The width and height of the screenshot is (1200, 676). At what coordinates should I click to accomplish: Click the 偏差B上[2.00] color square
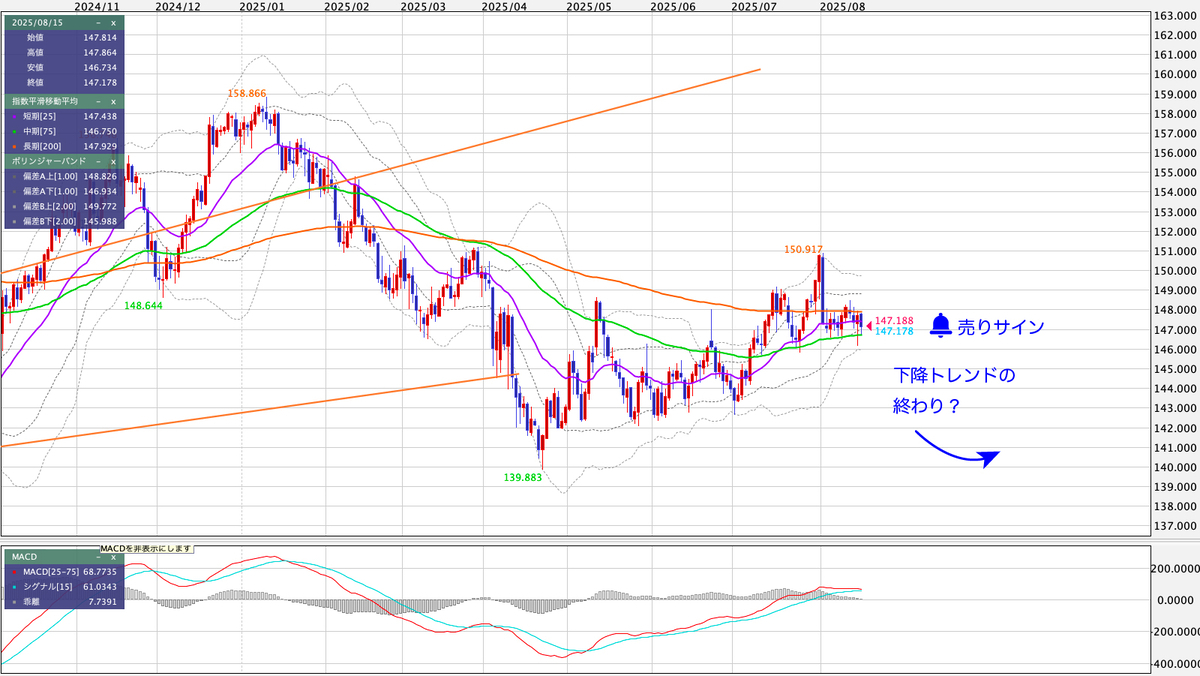tap(14, 207)
